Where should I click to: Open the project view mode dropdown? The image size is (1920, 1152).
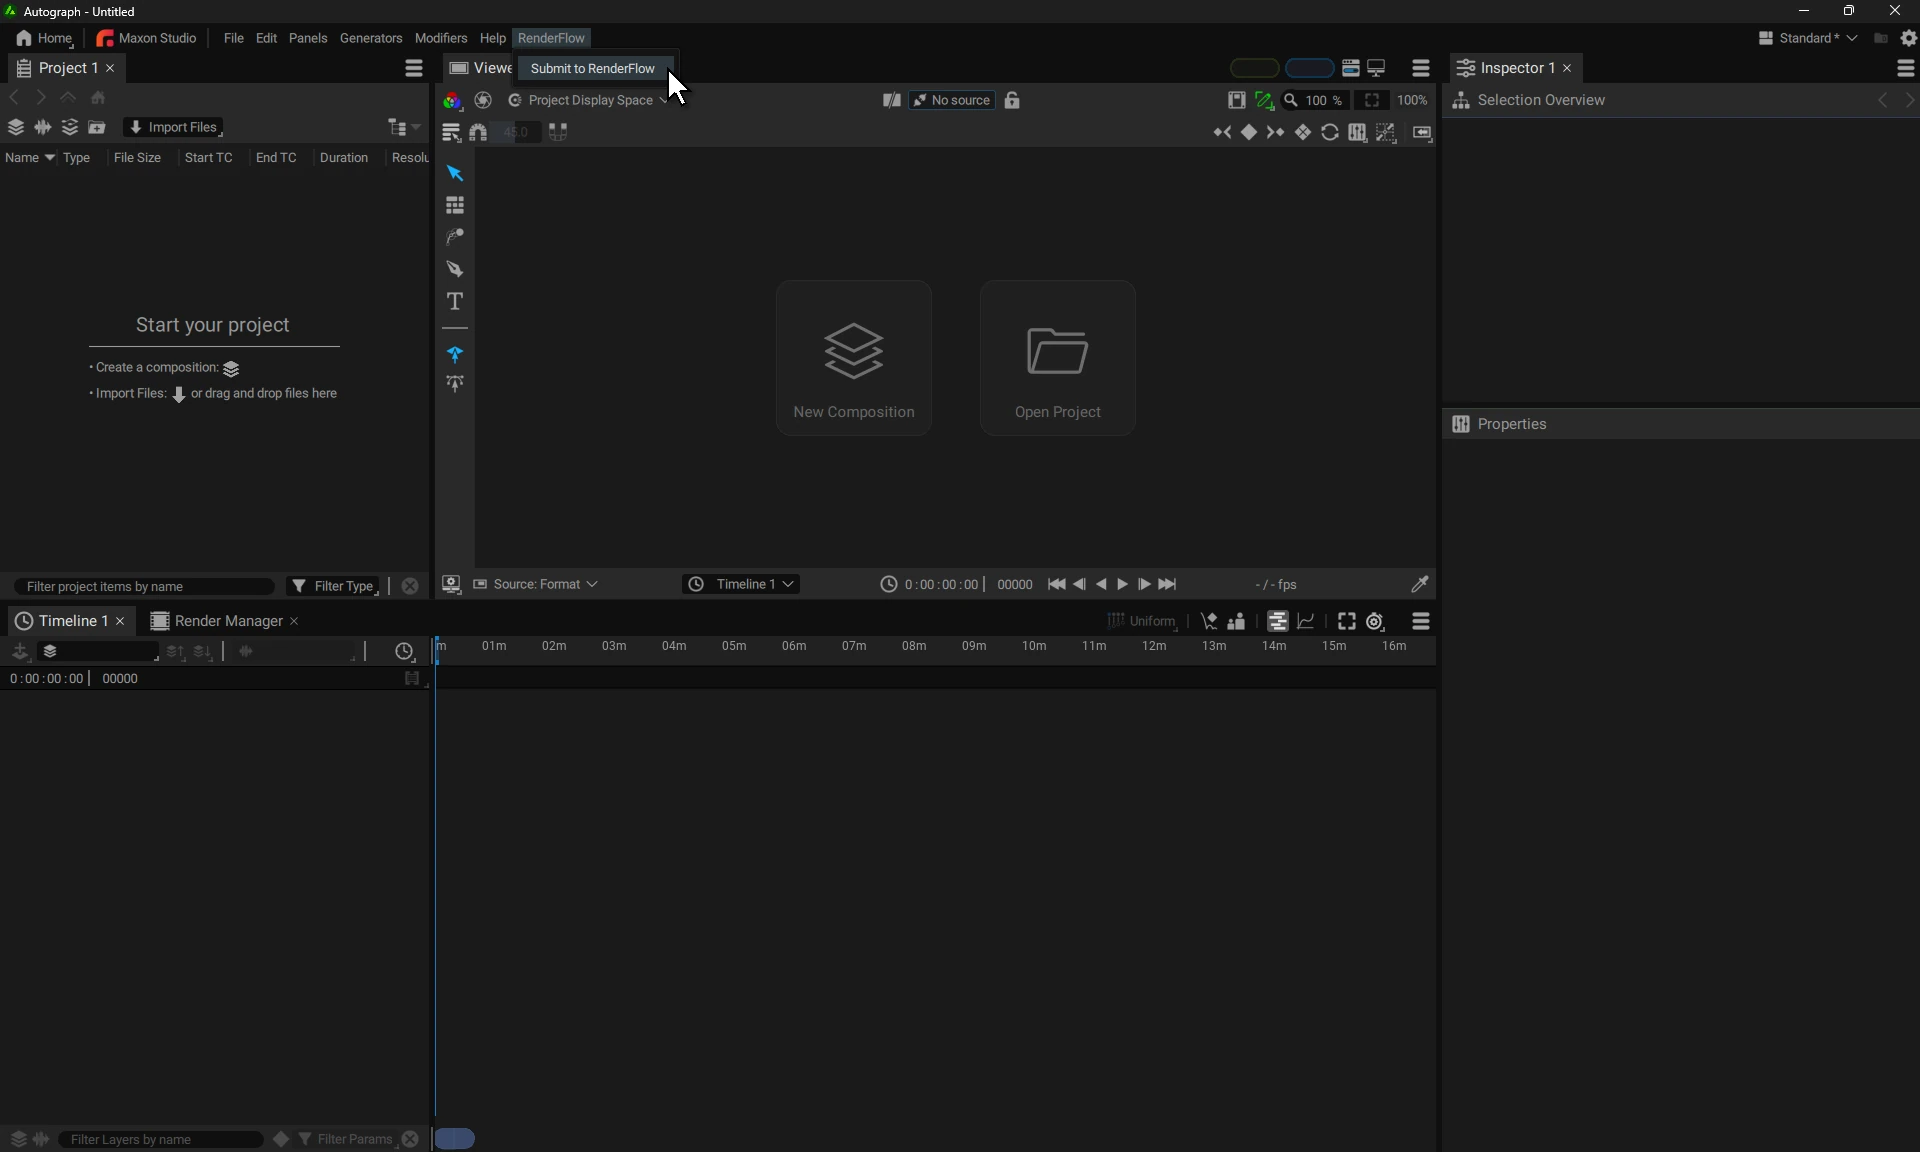click(405, 128)
